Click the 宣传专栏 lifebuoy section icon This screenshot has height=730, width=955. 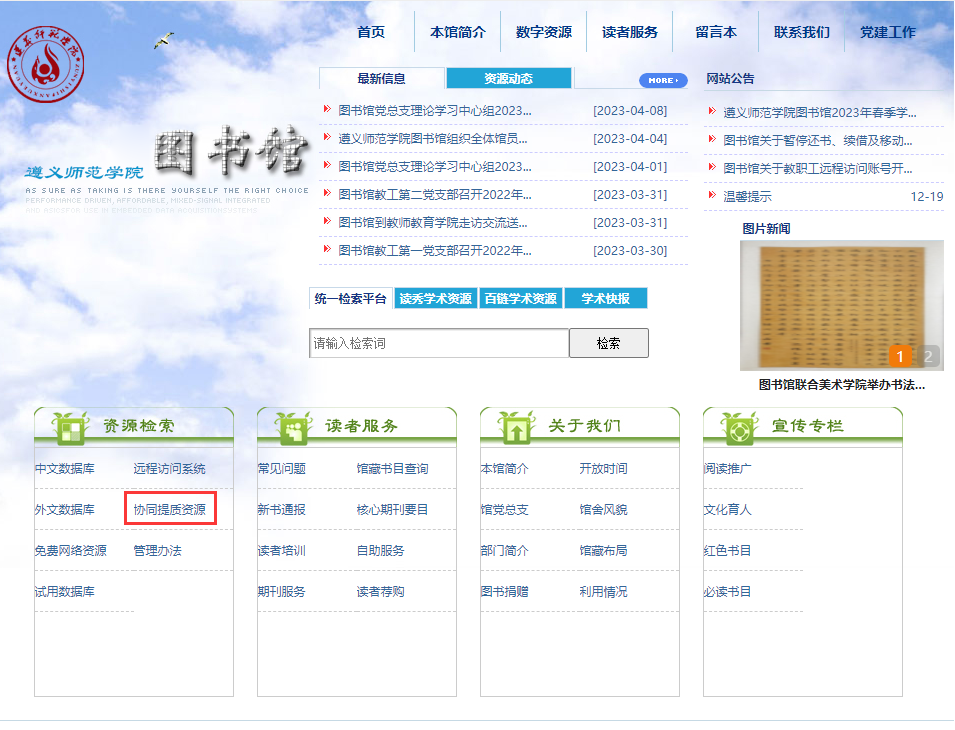pyautogui.click(x=738, y=427)
